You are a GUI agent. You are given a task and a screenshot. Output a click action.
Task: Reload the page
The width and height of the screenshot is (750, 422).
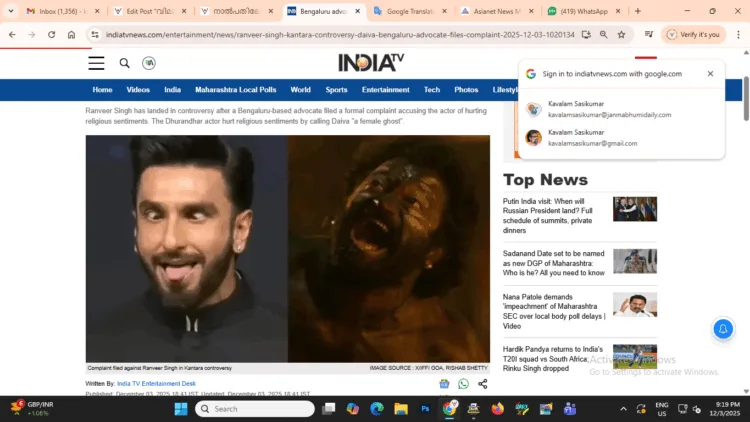(x=51, y=34)
